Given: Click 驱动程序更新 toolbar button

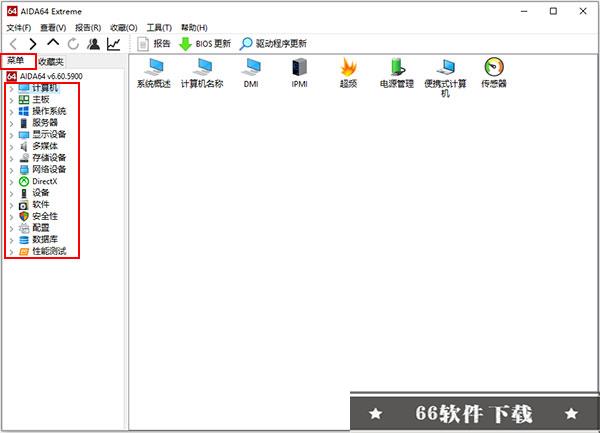Looking at the screenshot, I should (273, 44).
